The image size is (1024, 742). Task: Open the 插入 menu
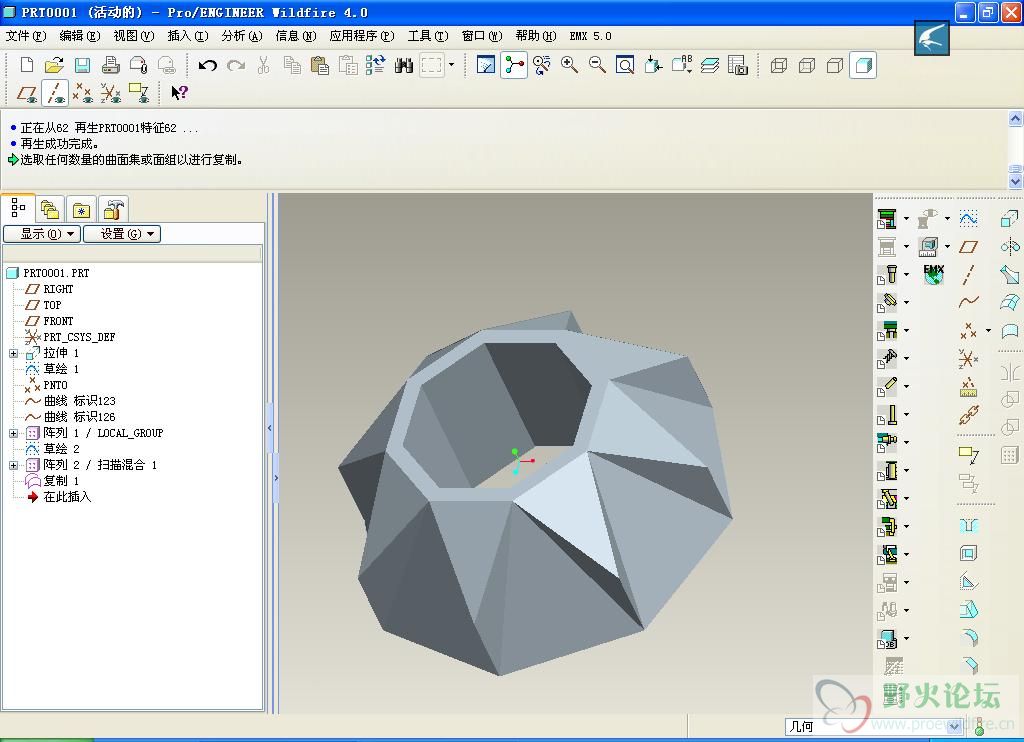tap(188, 36)
